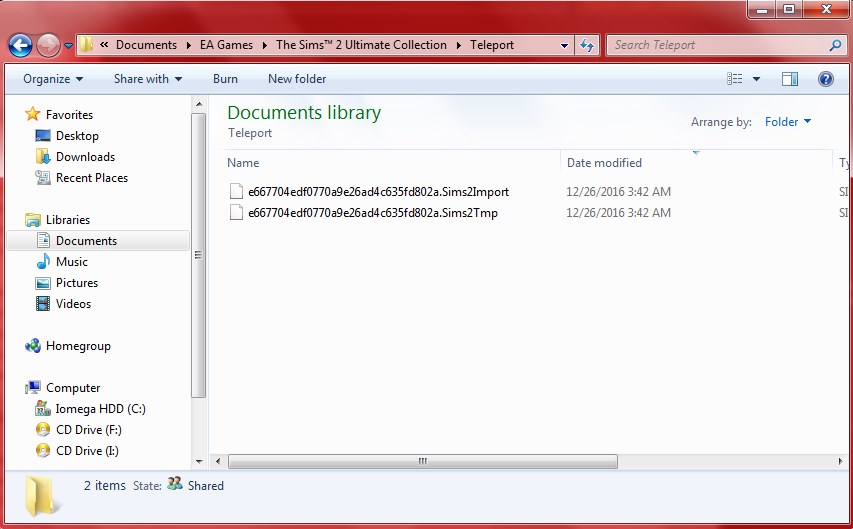Open Desktop in the navigation pane

(x=77, y=136)
